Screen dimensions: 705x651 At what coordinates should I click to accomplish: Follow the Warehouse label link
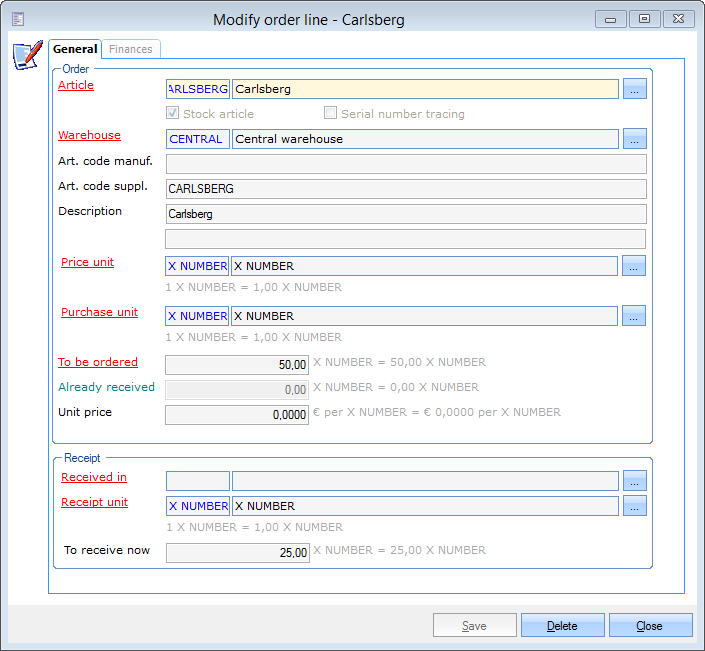89,136
